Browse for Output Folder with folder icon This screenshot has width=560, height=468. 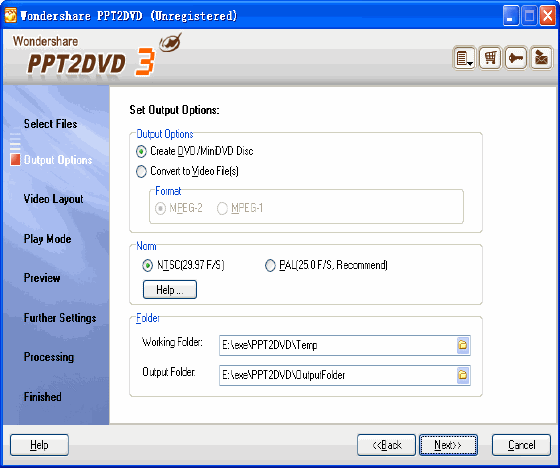coord(463,375)
